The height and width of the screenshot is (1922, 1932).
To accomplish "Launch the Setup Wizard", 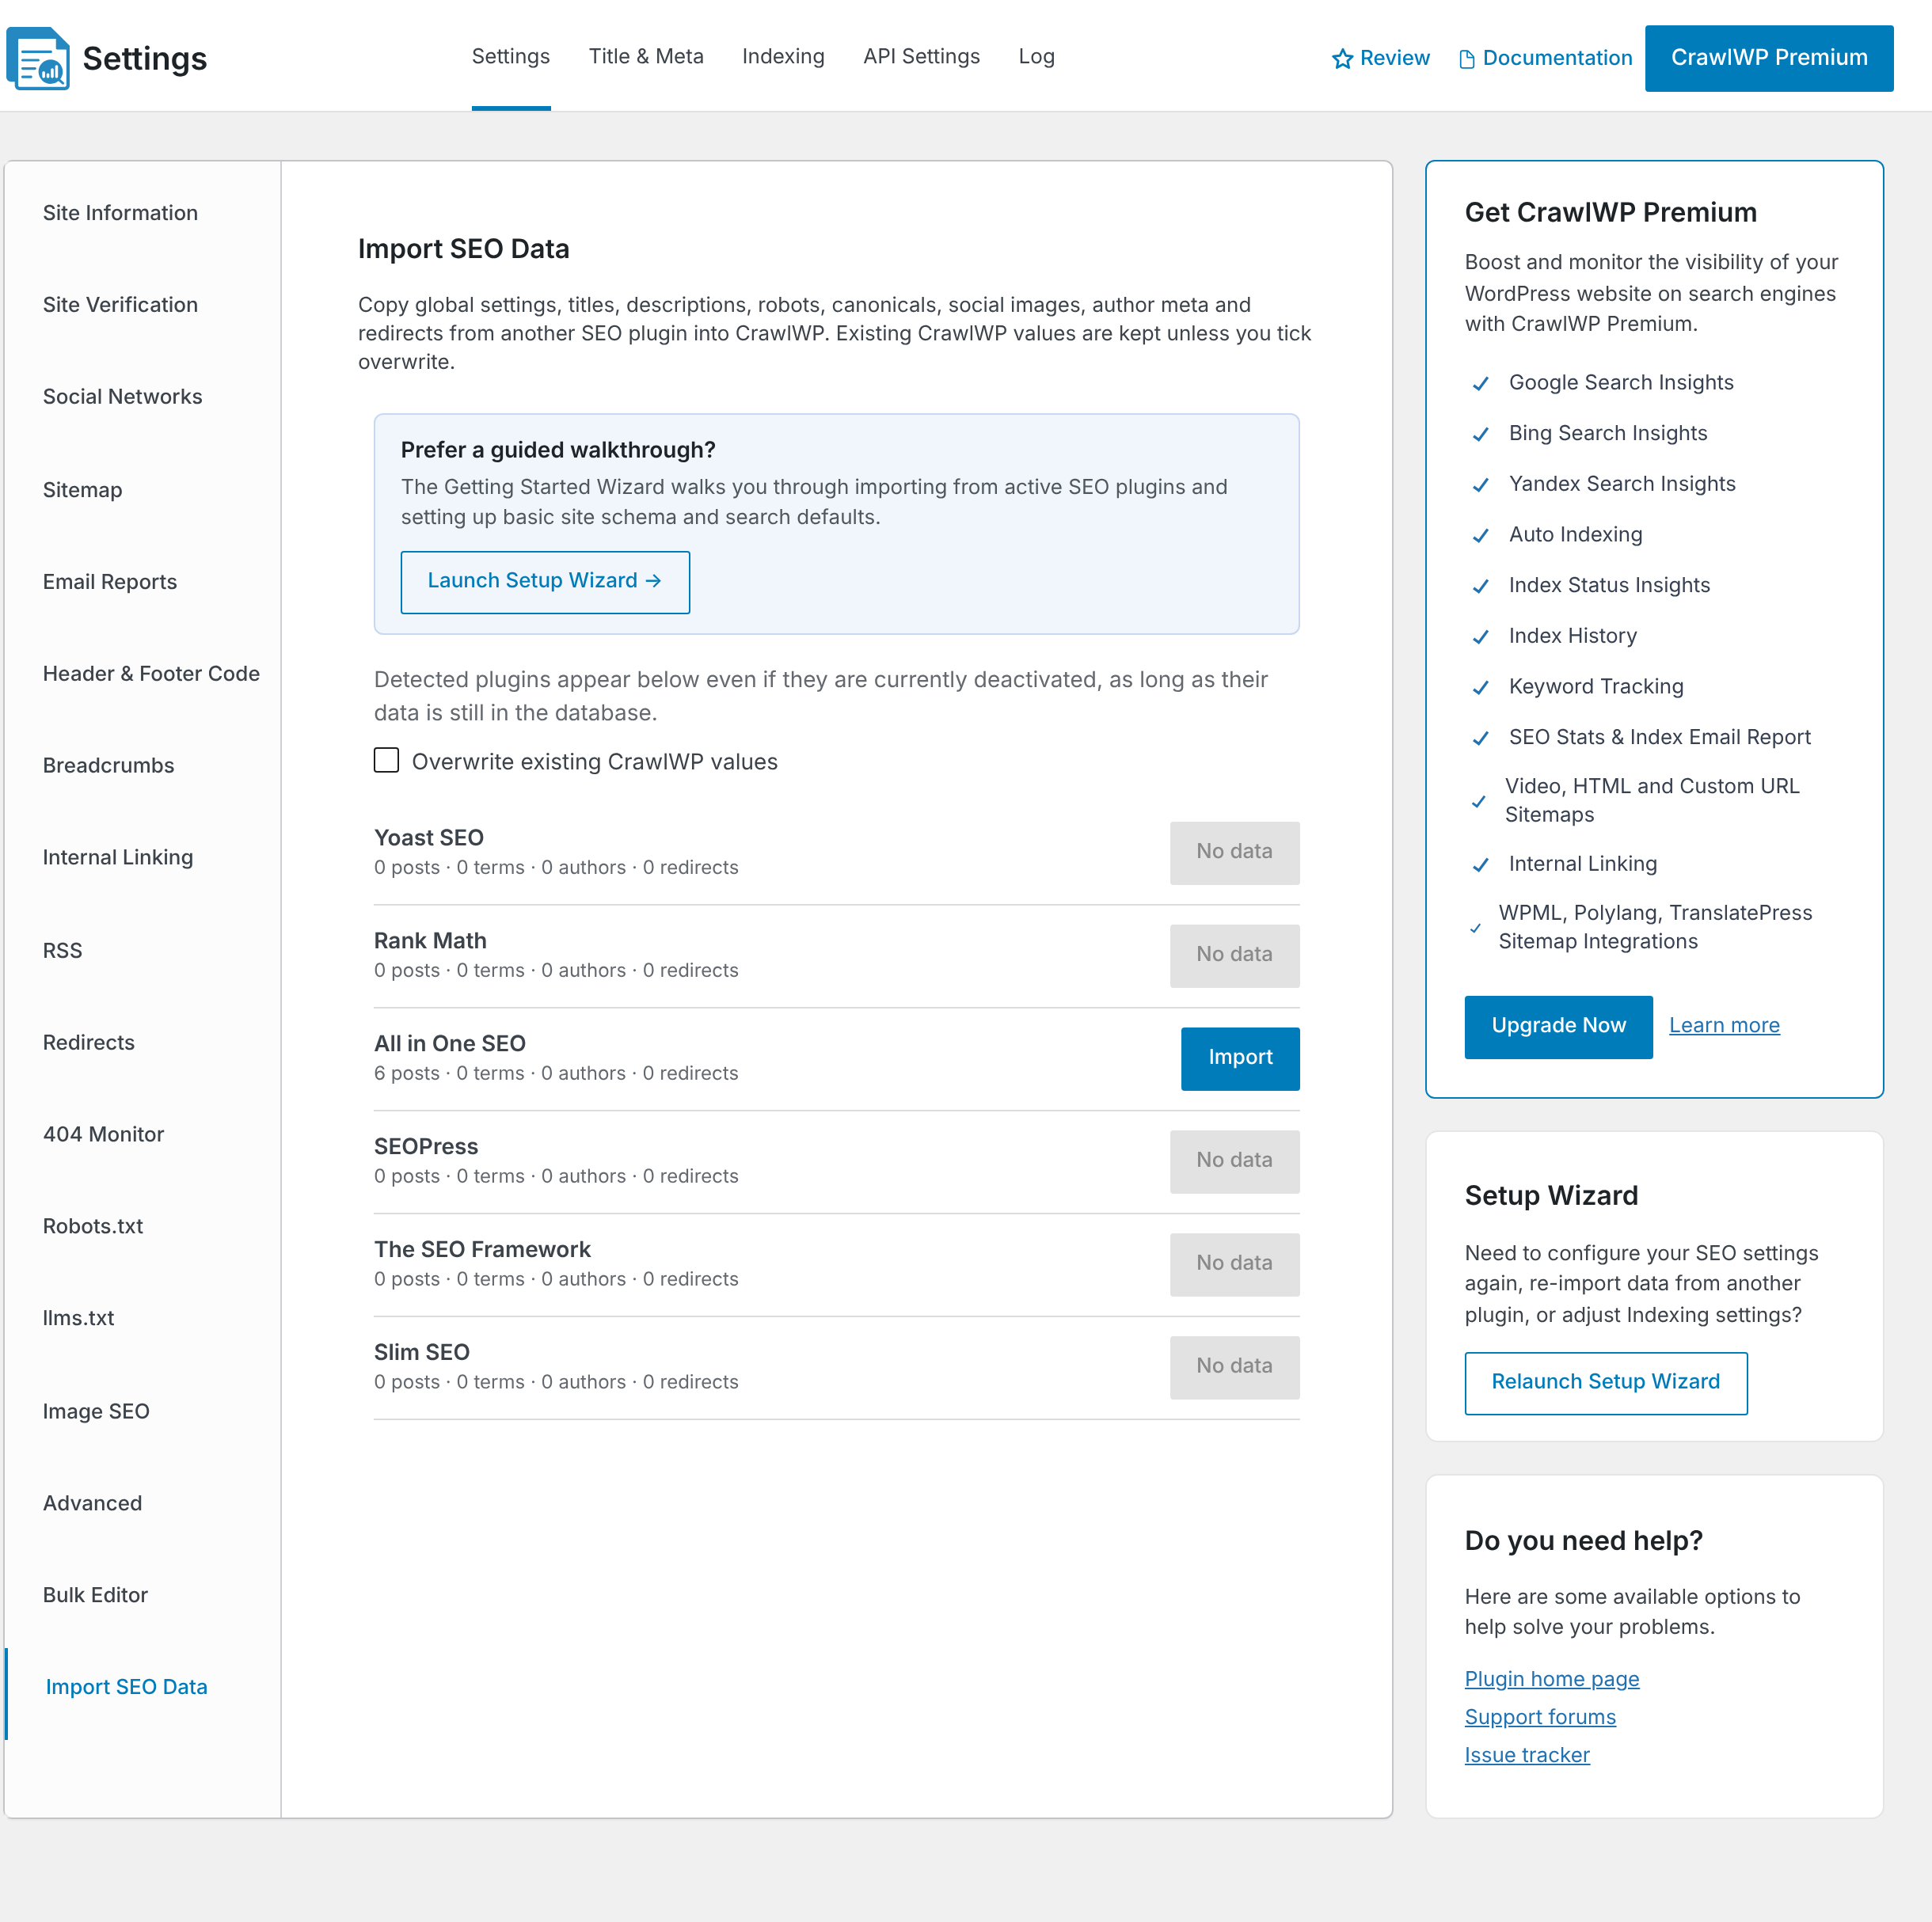I will pos(545,581).
